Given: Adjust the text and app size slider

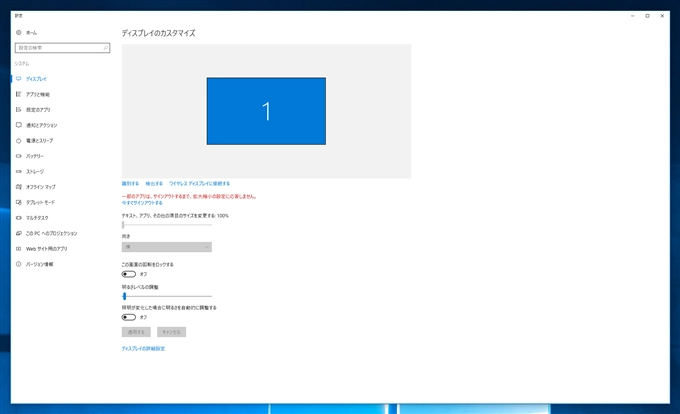Looking at the screenshot, I should pos(167,225).
